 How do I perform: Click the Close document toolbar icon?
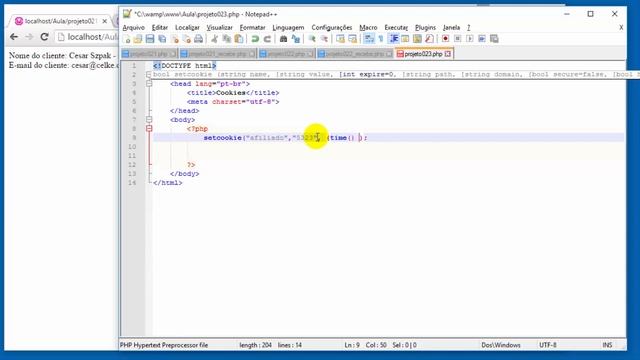(175, 39)
